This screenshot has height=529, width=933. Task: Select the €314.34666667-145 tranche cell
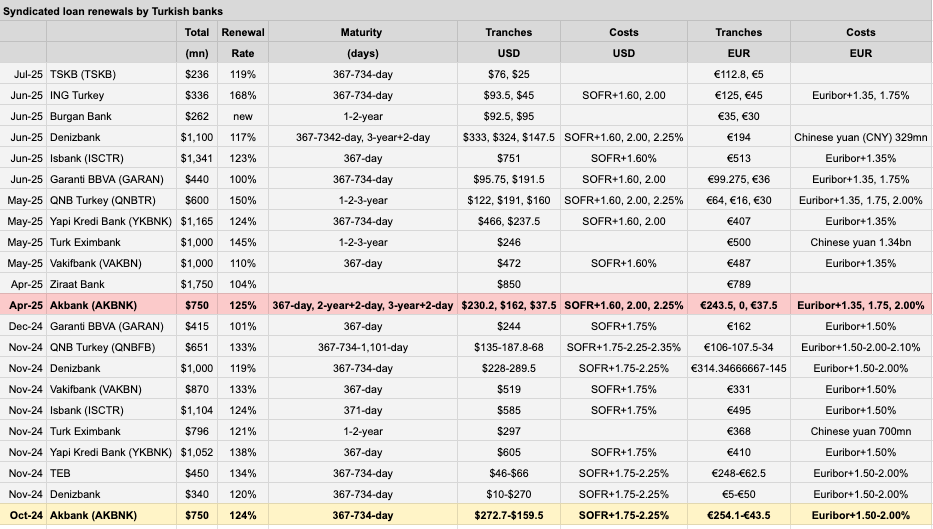[x=738, y=368]
